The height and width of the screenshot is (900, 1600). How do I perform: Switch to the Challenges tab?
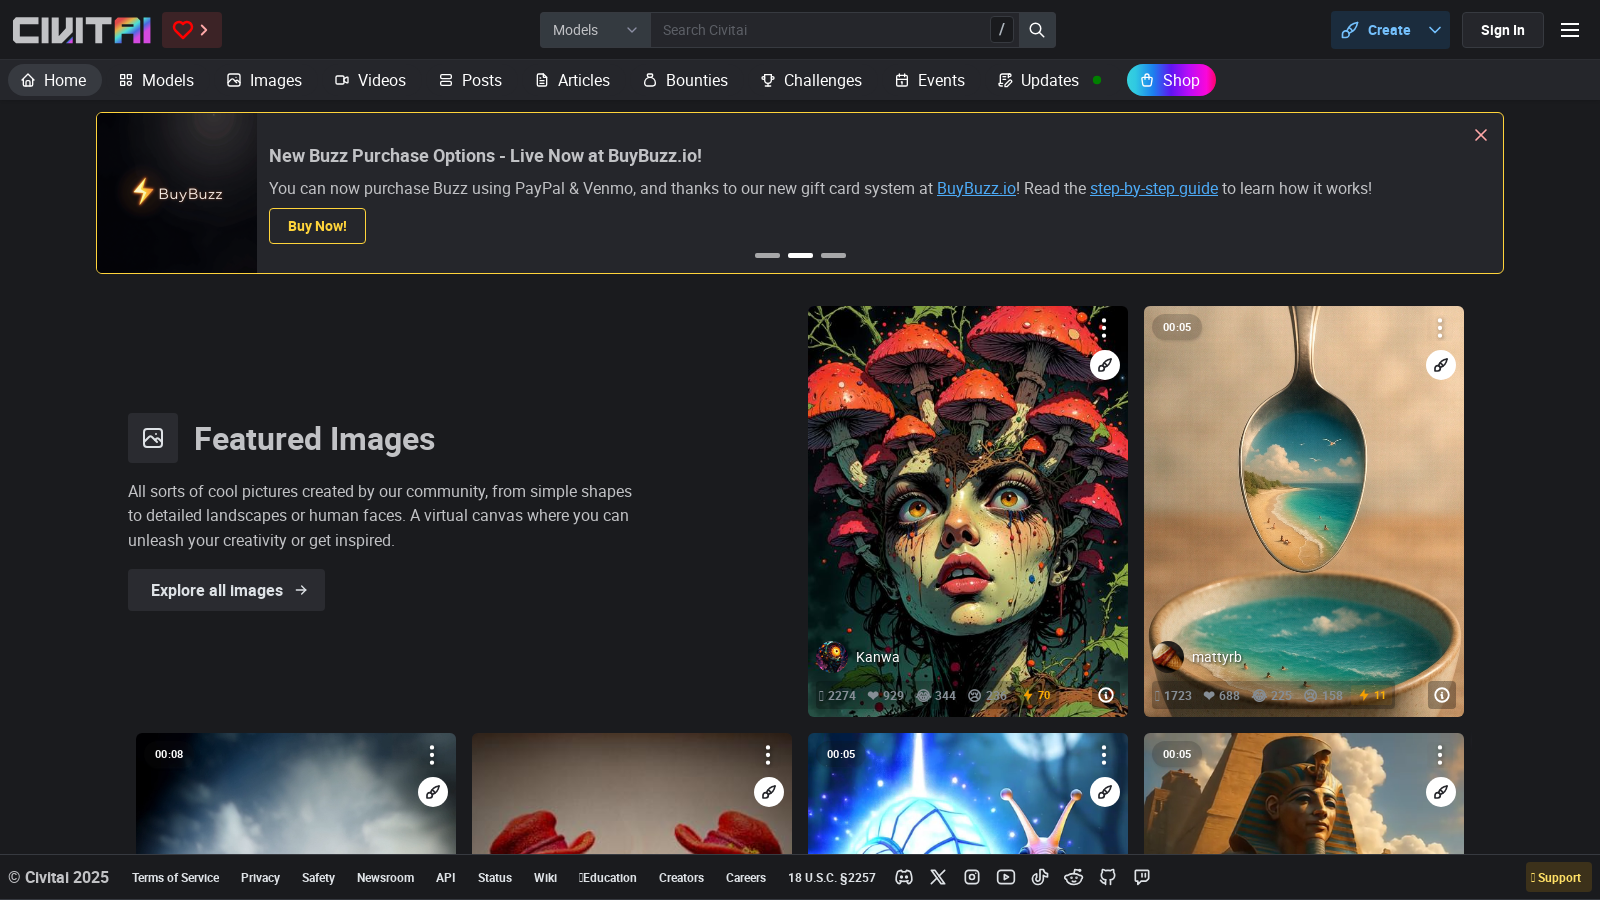point(811,80)
